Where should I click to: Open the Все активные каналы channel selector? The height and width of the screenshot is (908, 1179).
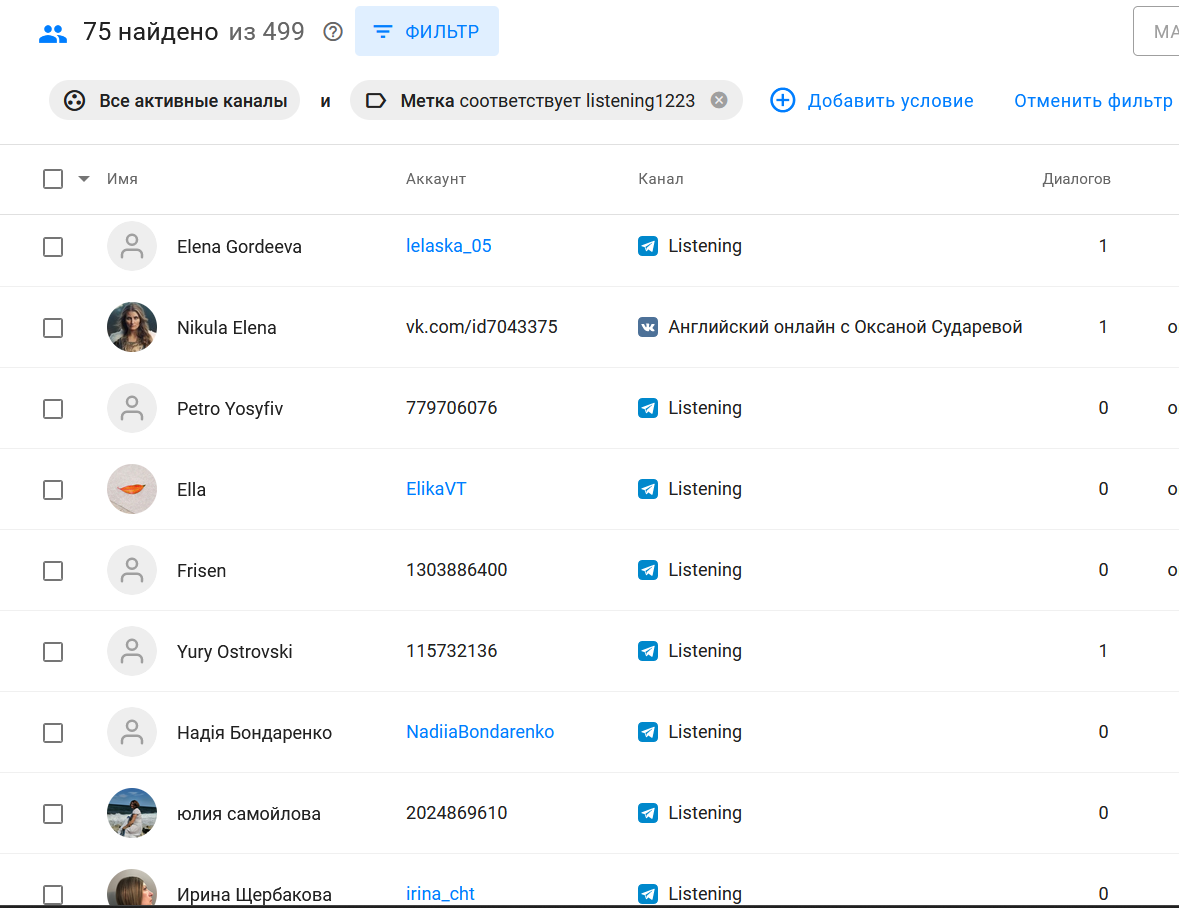pos(192,100)
